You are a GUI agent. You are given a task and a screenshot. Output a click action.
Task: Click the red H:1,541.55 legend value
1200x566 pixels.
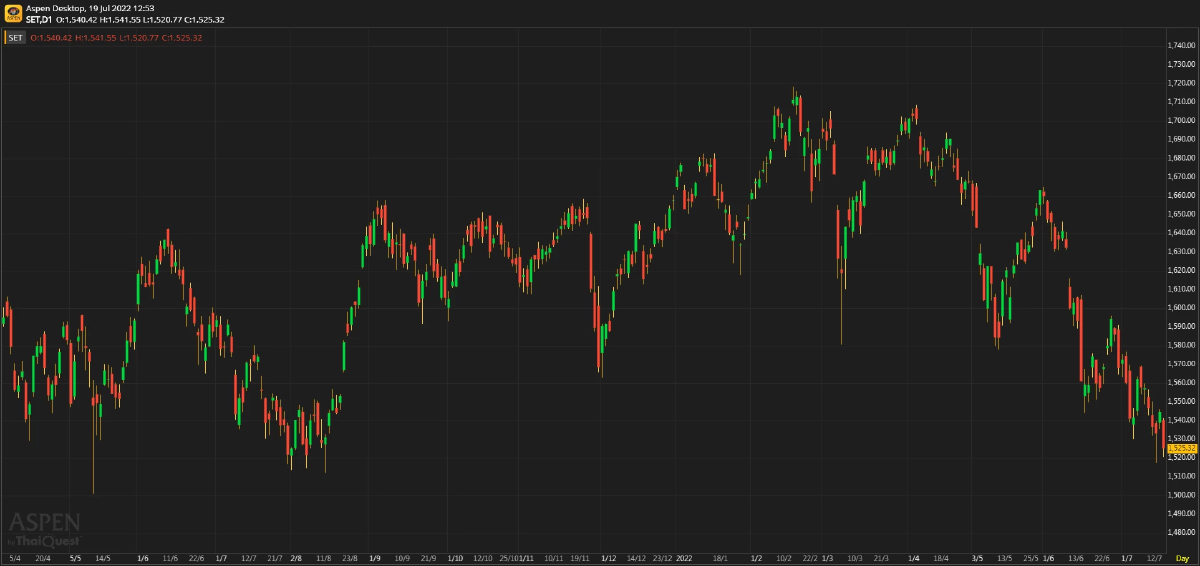(x=96, y=37)
